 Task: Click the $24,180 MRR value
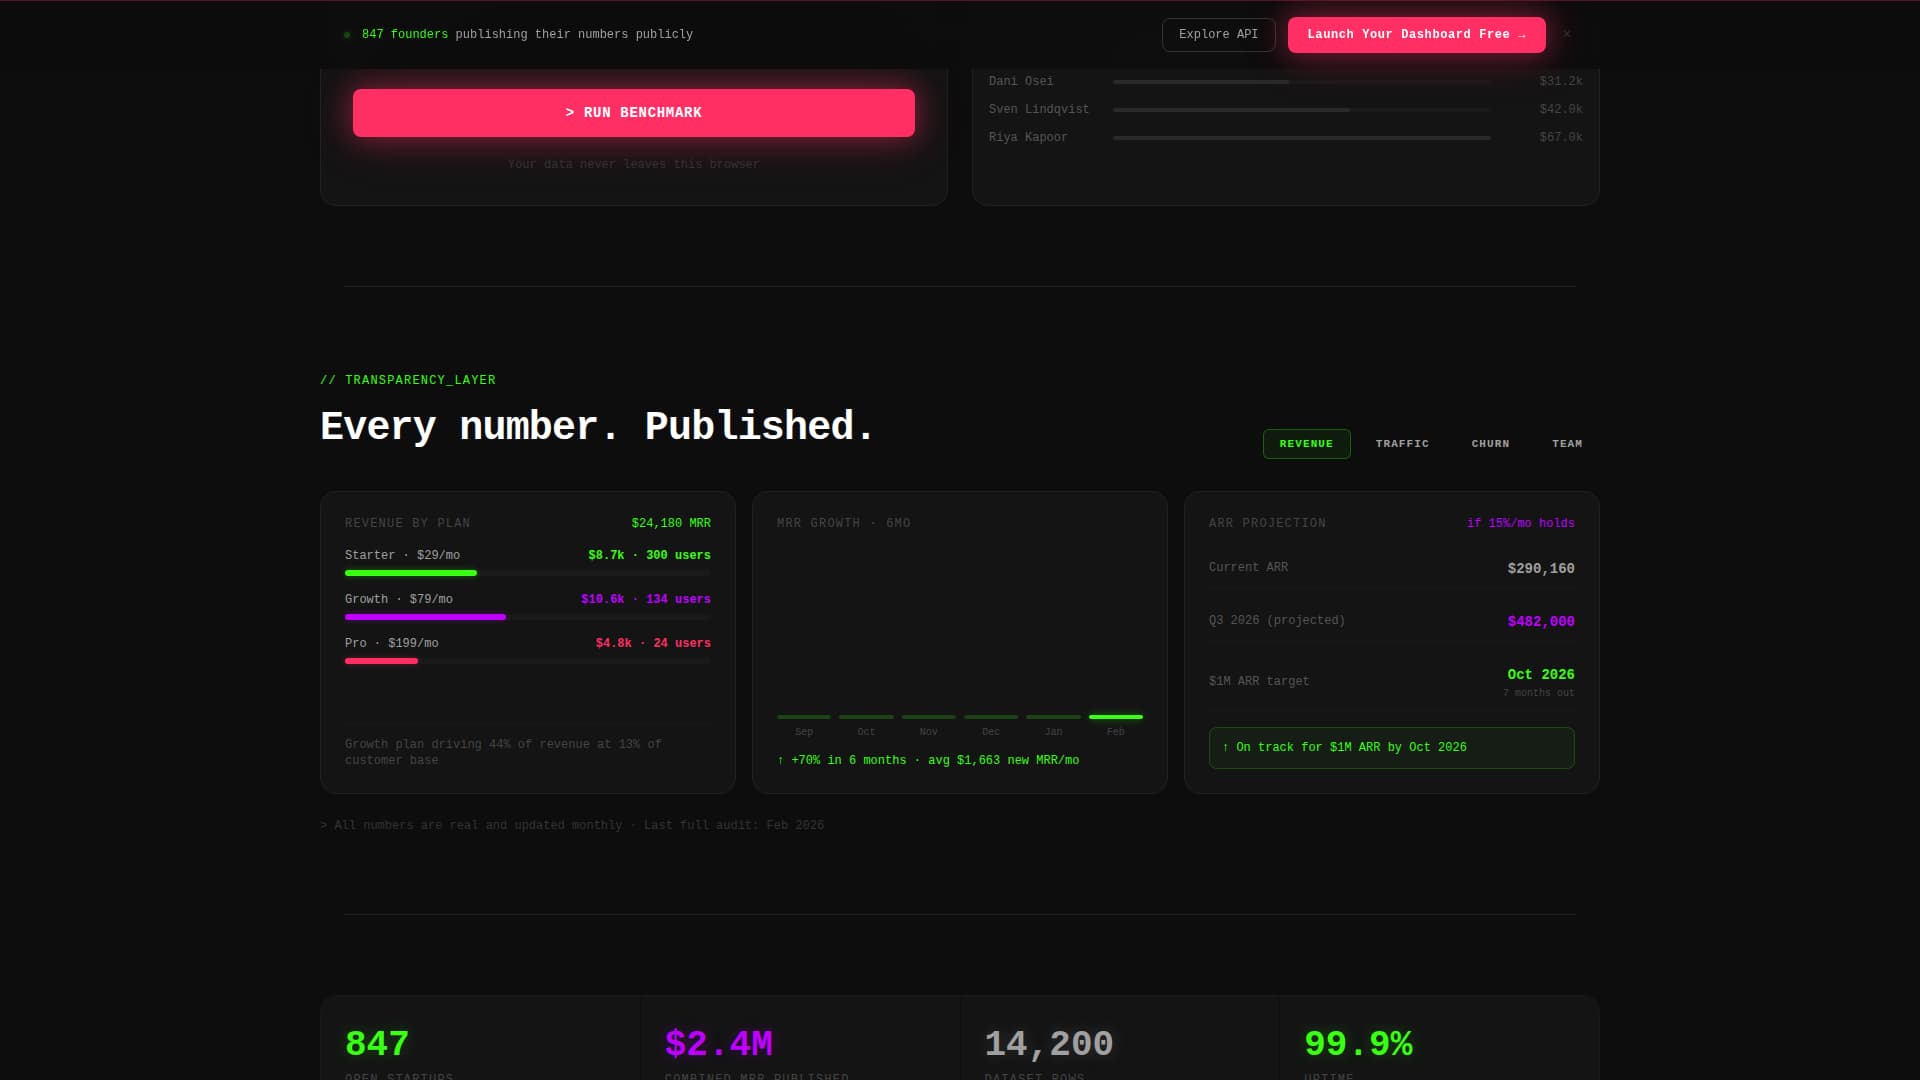pyautogui.click(x=671, y=523)
